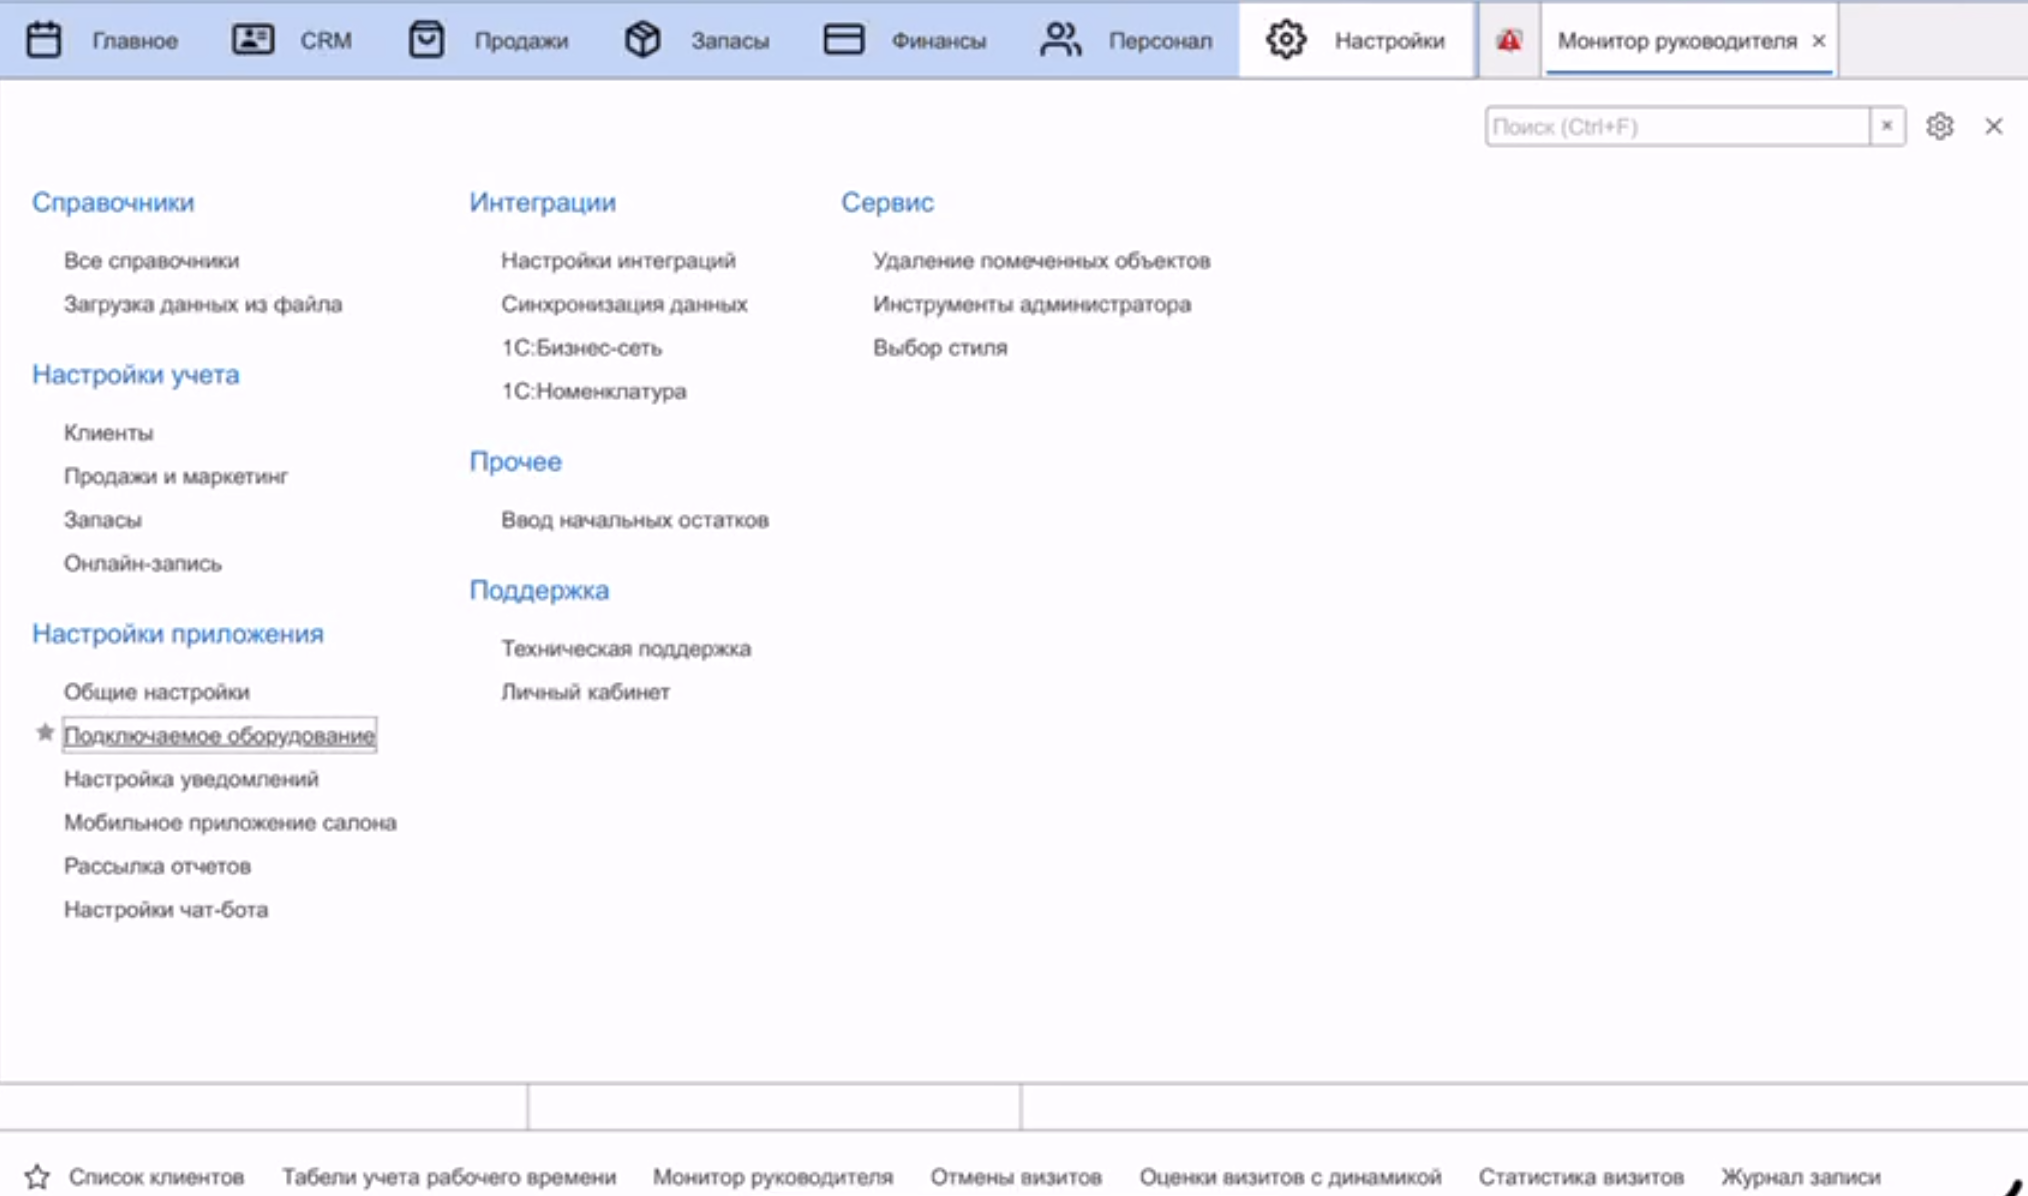2028x1196 pixels.
Task: Open Настройки чат-бота item
Action: coord(166,910)
